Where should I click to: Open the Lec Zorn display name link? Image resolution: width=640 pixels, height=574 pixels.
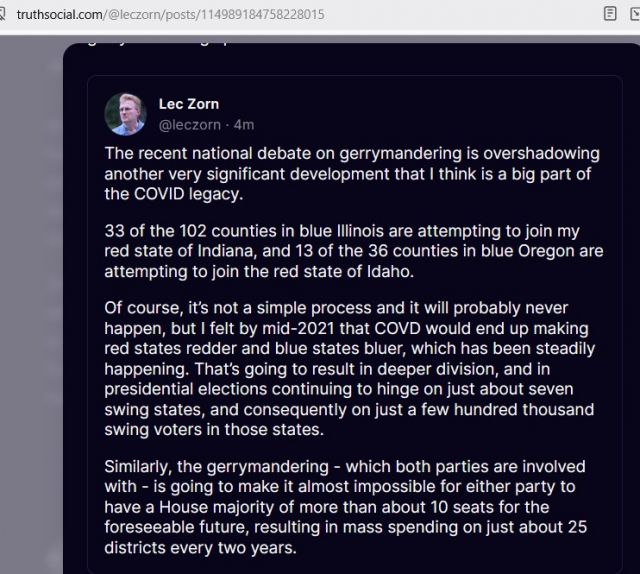pyautogui.click(x=189, y=104)
